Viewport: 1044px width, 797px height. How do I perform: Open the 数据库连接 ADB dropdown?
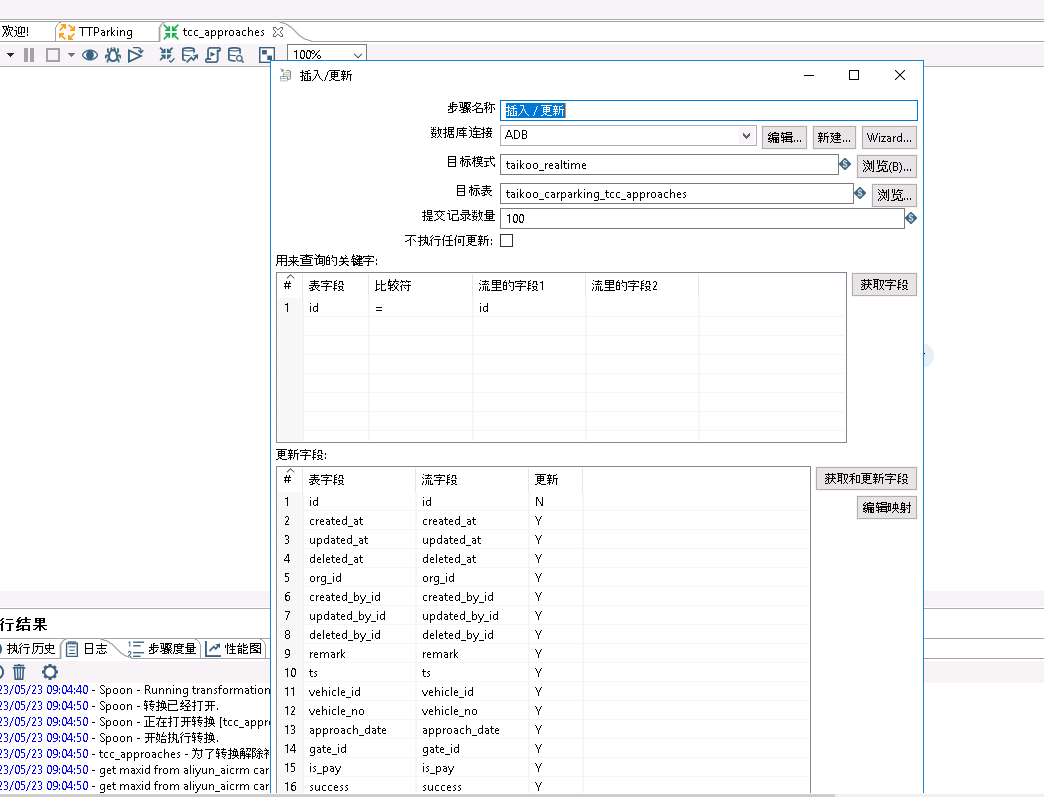point(746,135)
